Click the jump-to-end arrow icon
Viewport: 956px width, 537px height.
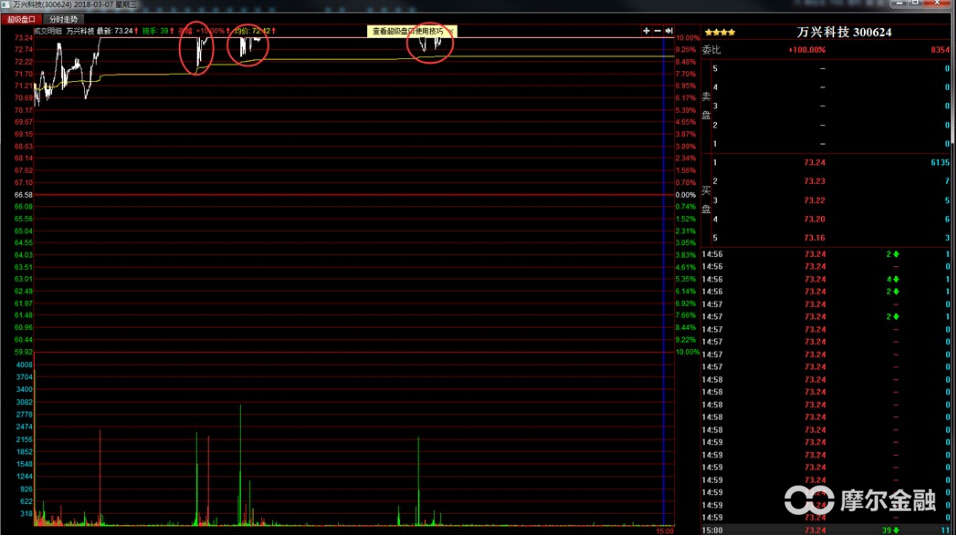click(x=669, y=30)
